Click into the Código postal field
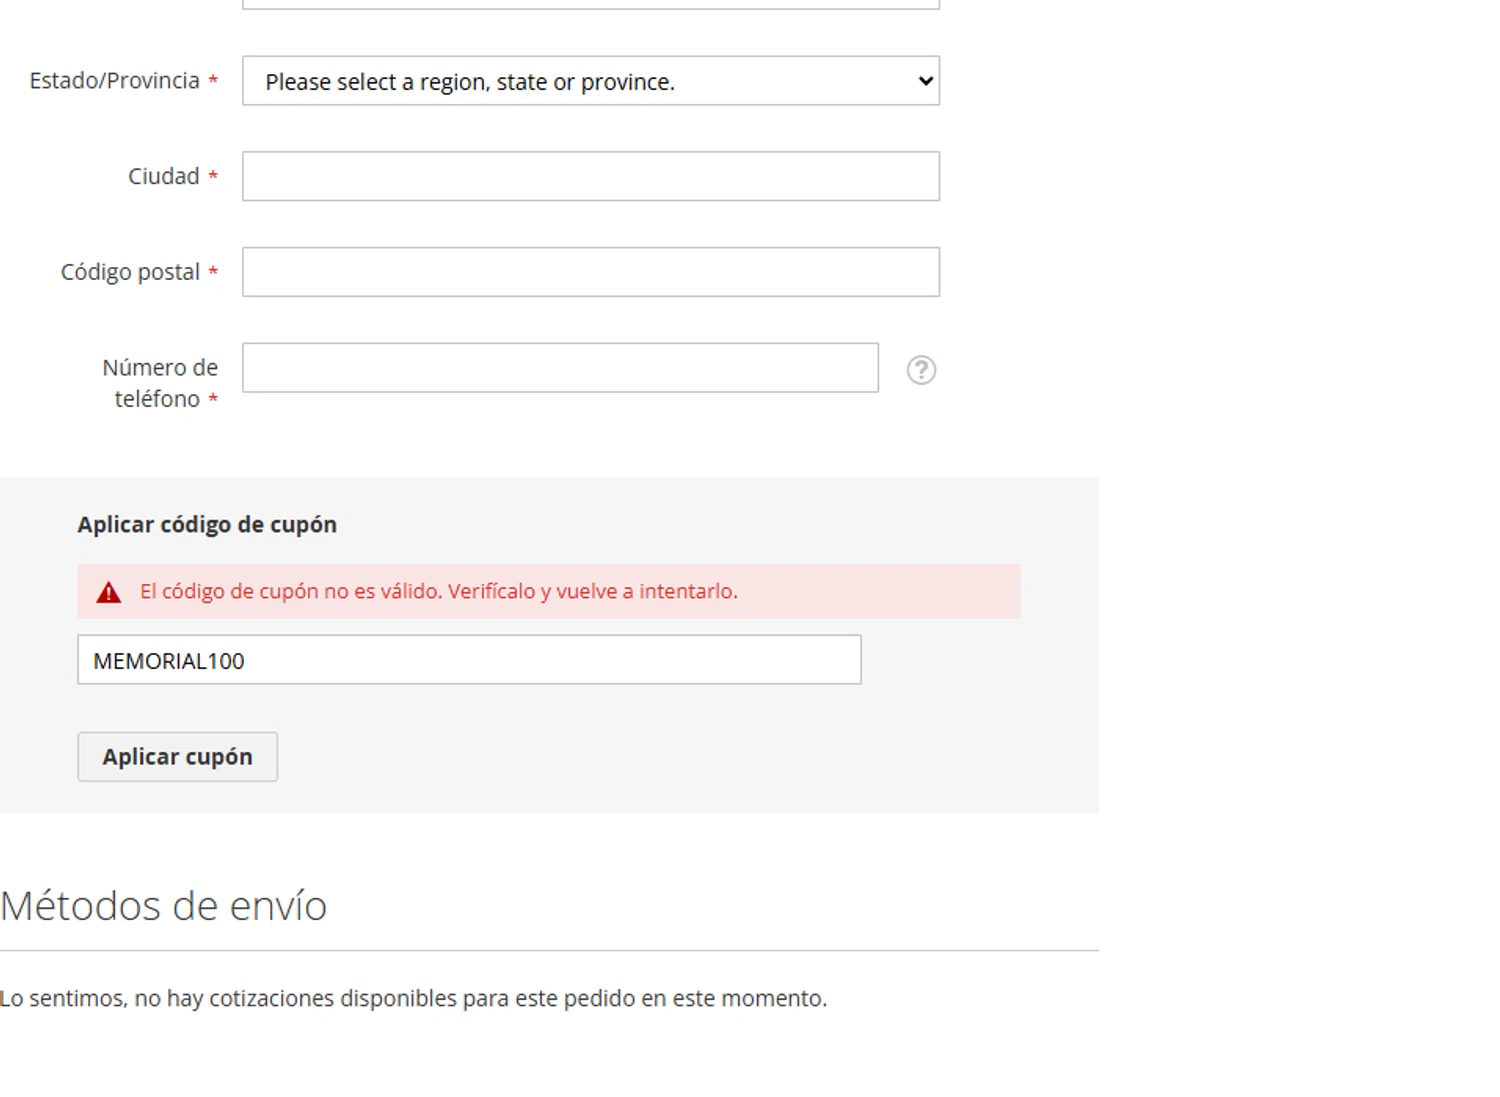The image size is (1500, 1097). (x=590, y=272)
